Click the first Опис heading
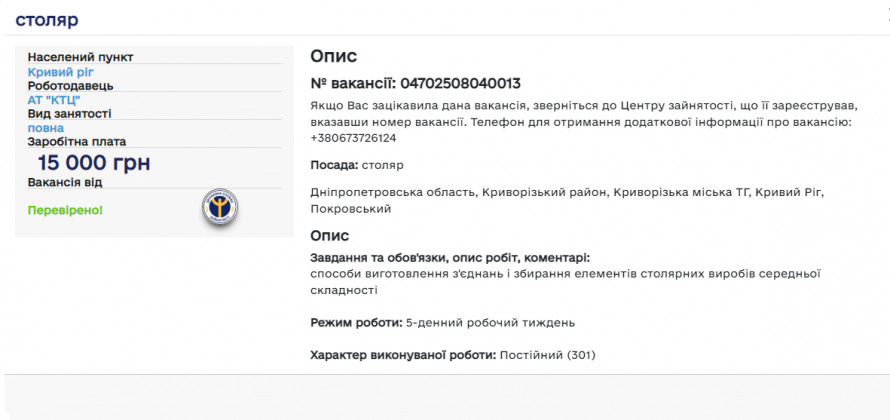The height and width of the screenshot is (420, 890). 333,57
